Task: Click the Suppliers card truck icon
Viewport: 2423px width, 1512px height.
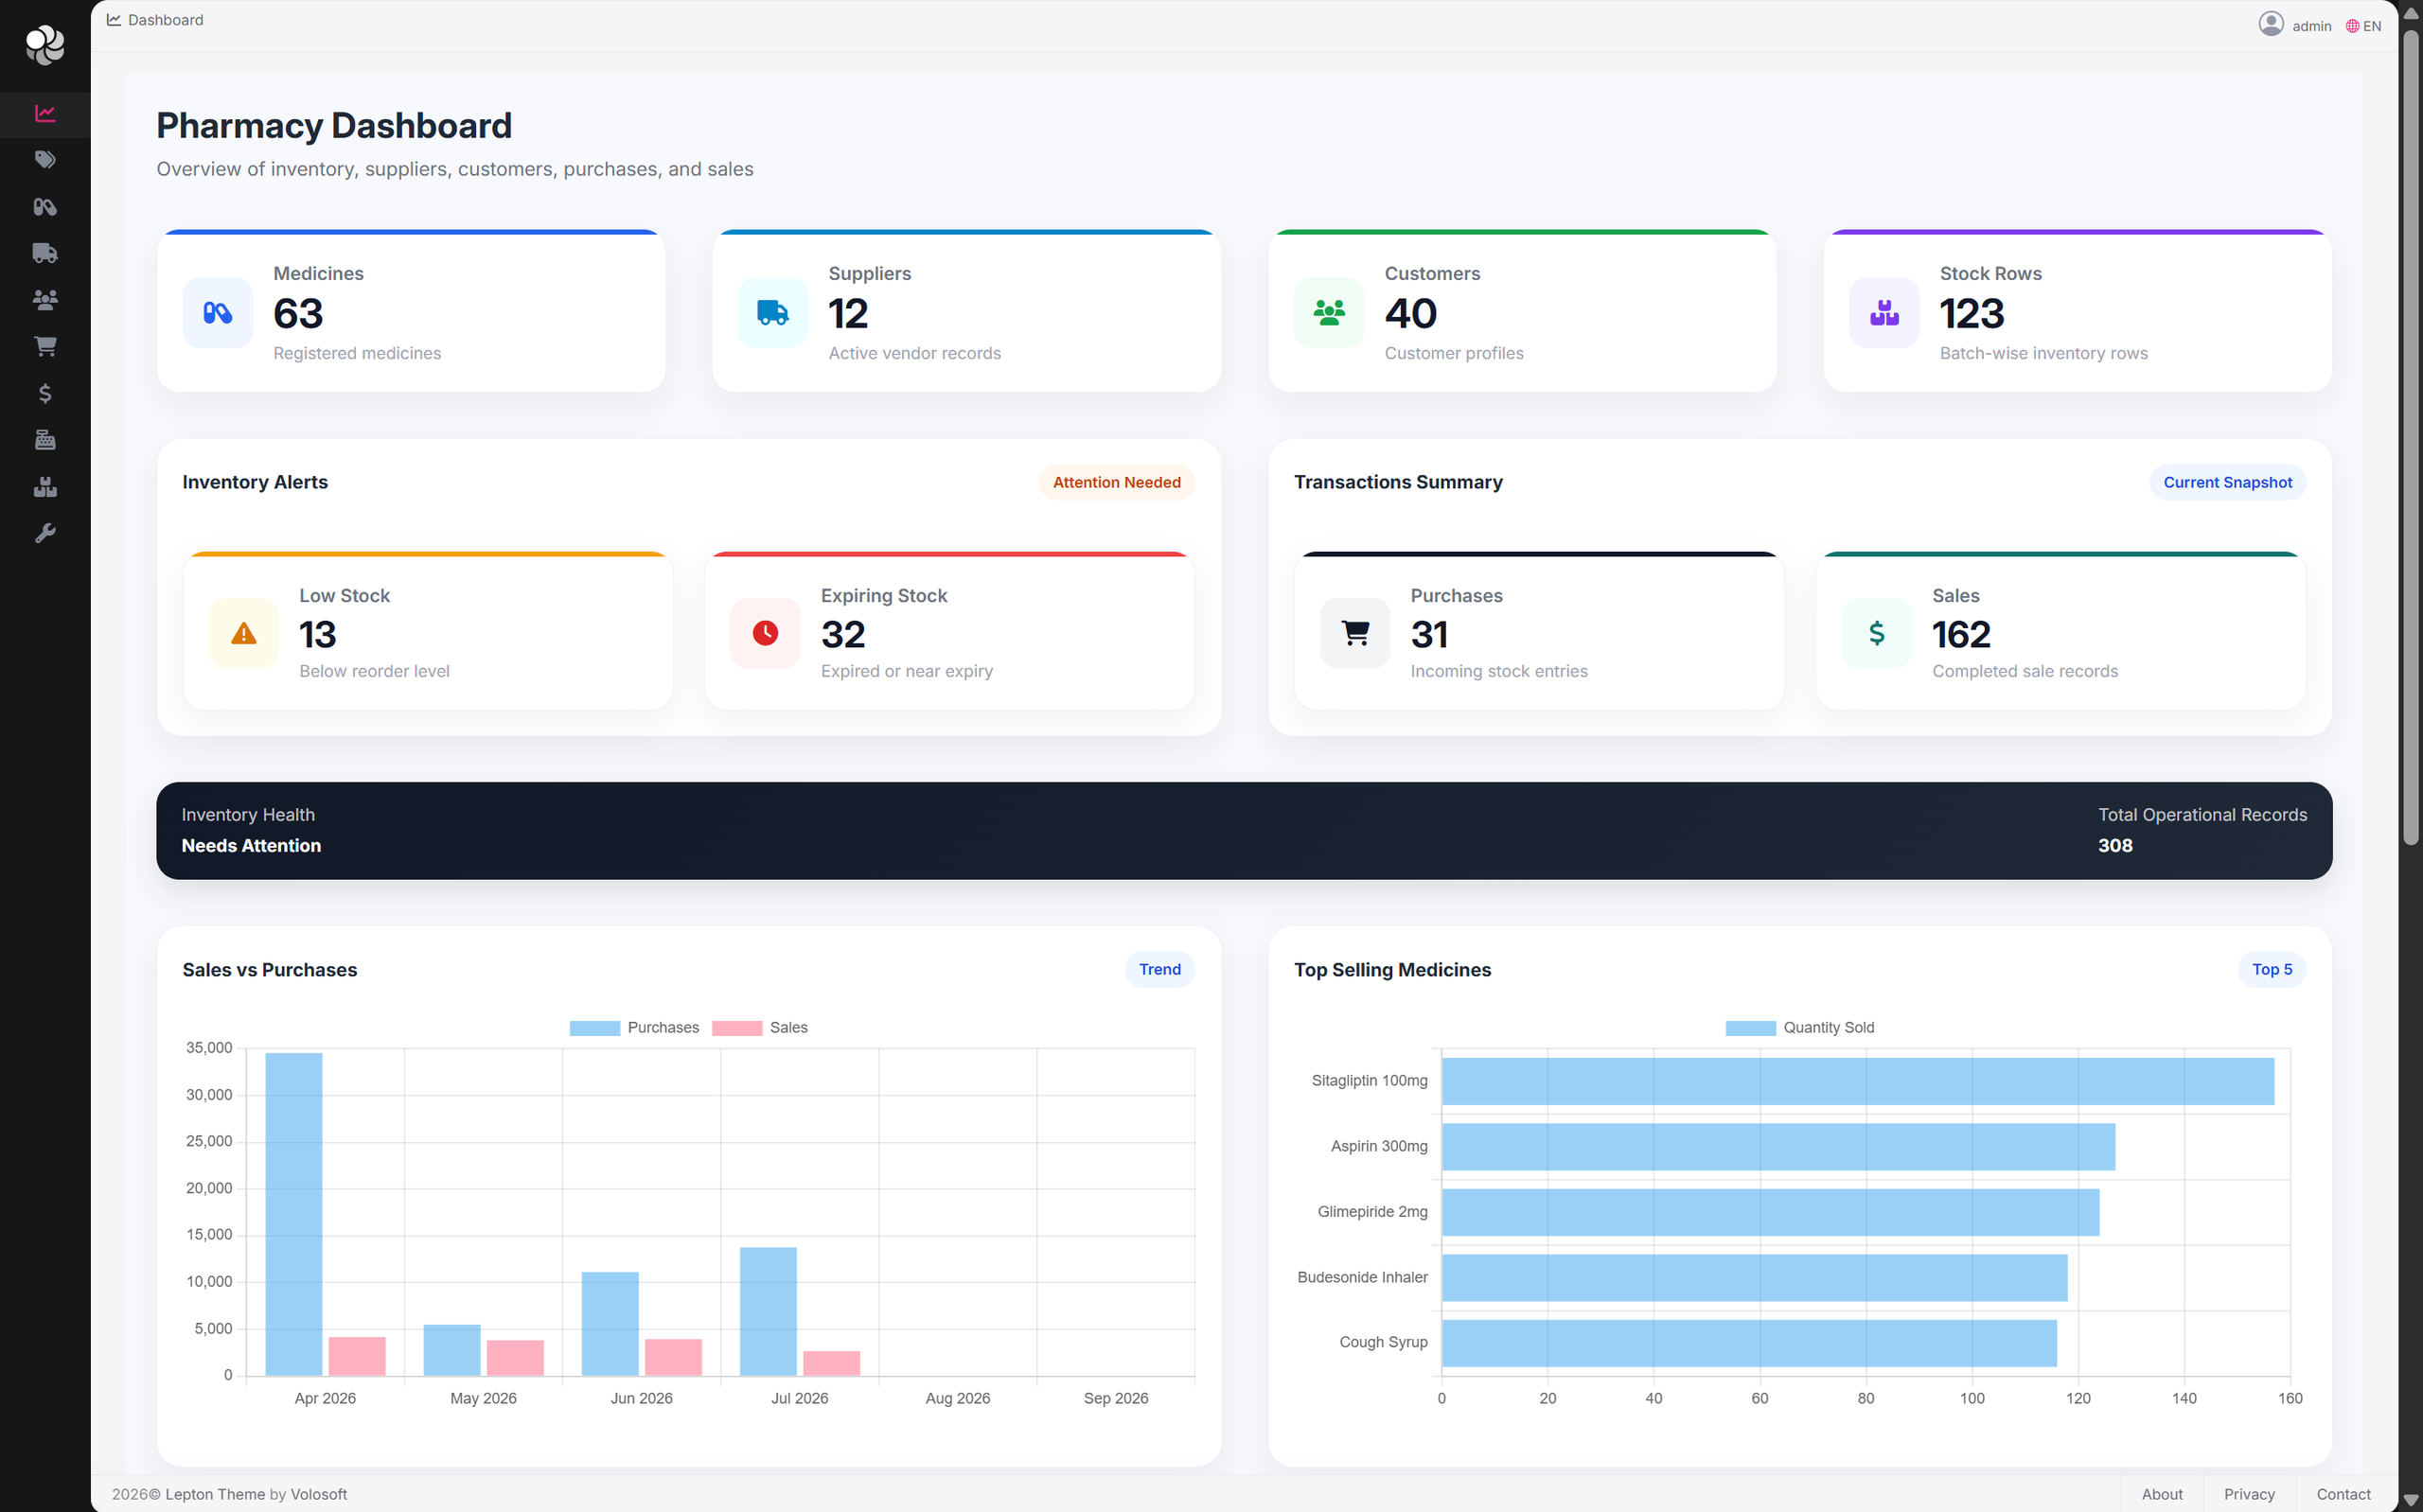Action: pos(773,313)
